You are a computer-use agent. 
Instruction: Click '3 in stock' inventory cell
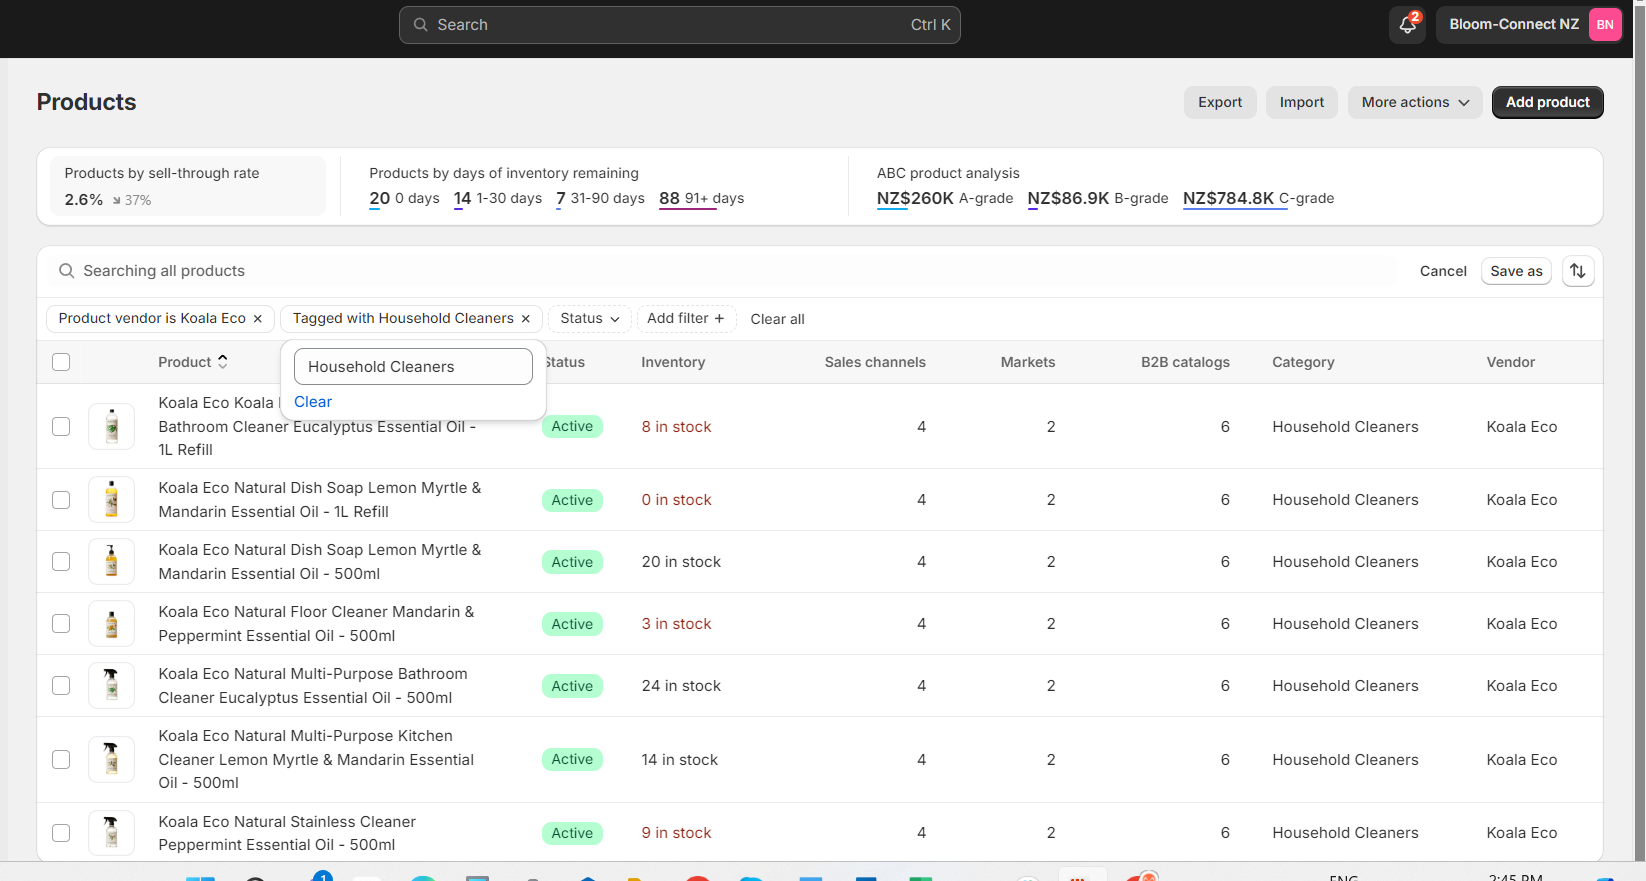point(677,624)
